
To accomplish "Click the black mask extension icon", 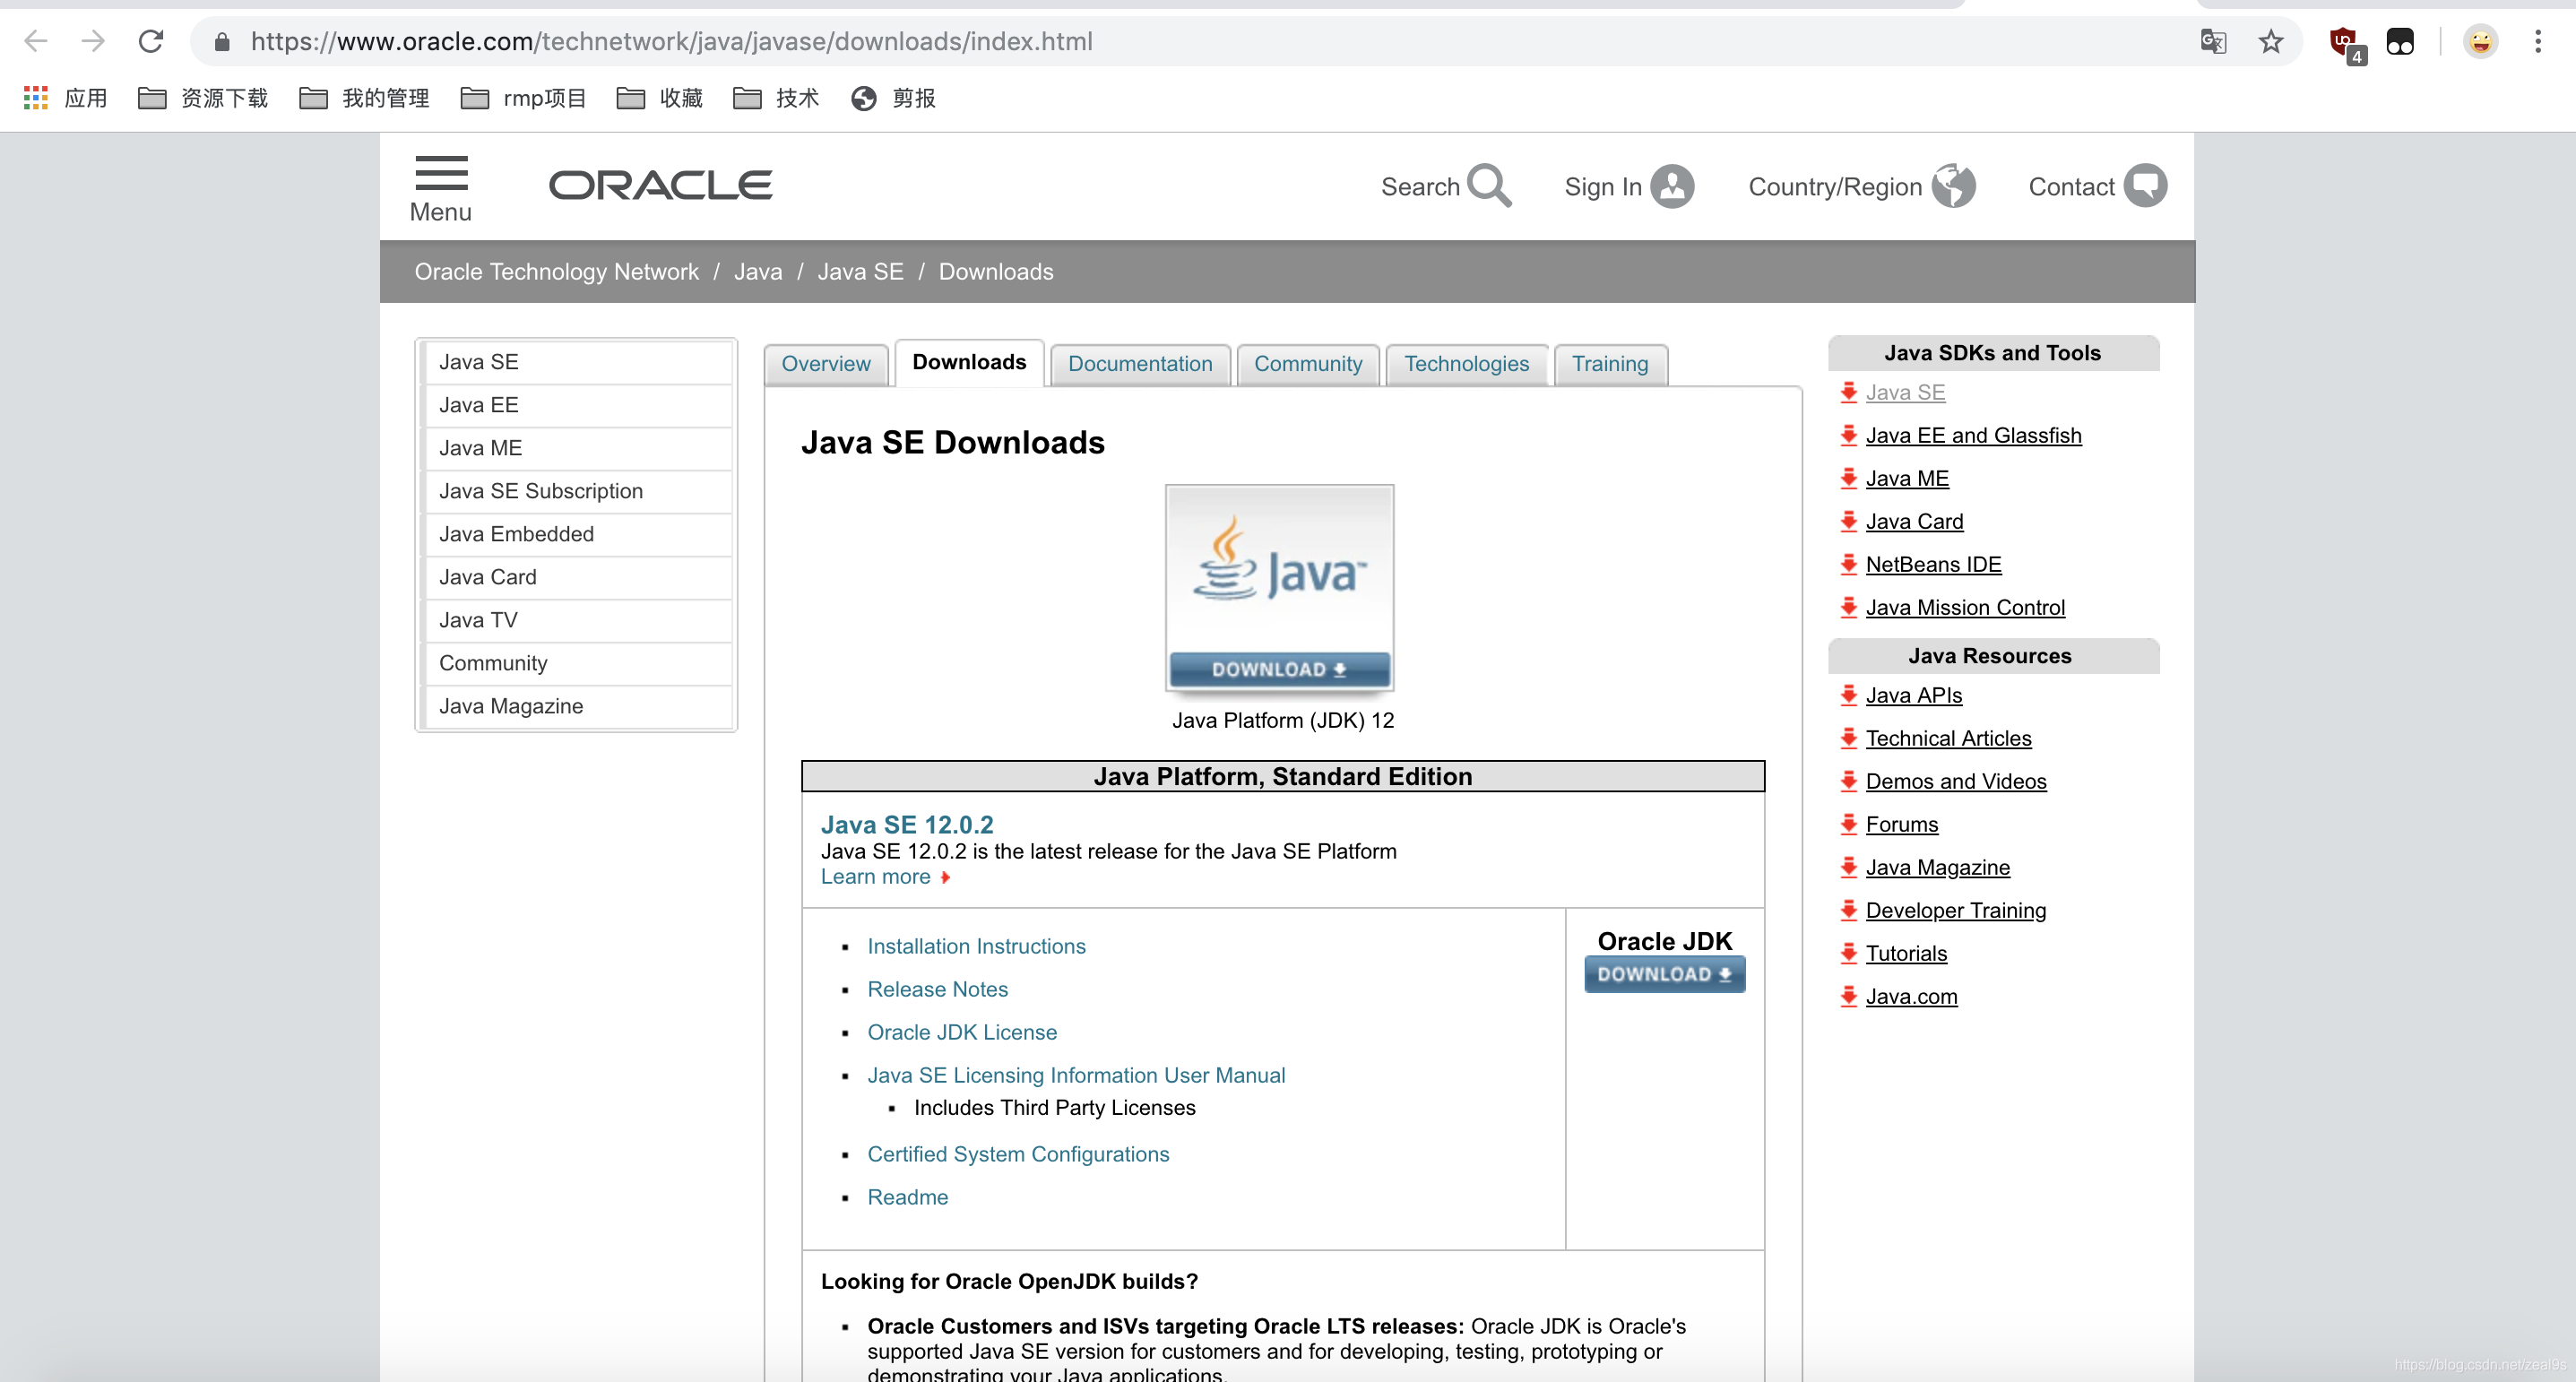I will [2400, 41].
